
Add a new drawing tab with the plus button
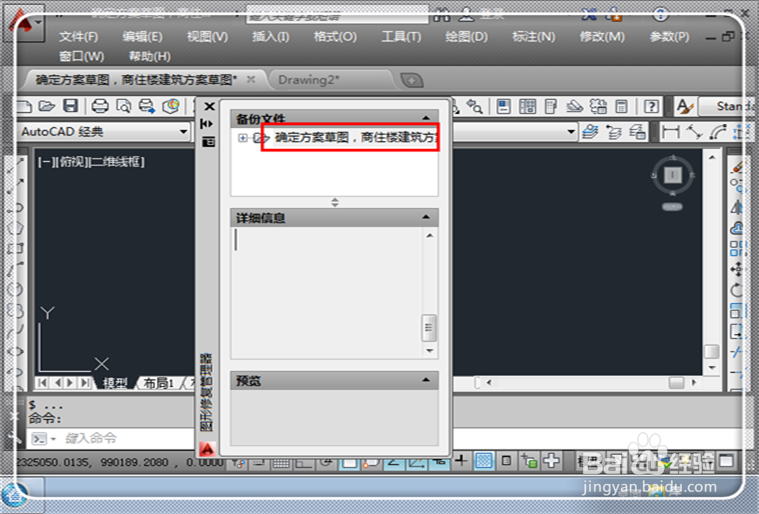(412, 80)
